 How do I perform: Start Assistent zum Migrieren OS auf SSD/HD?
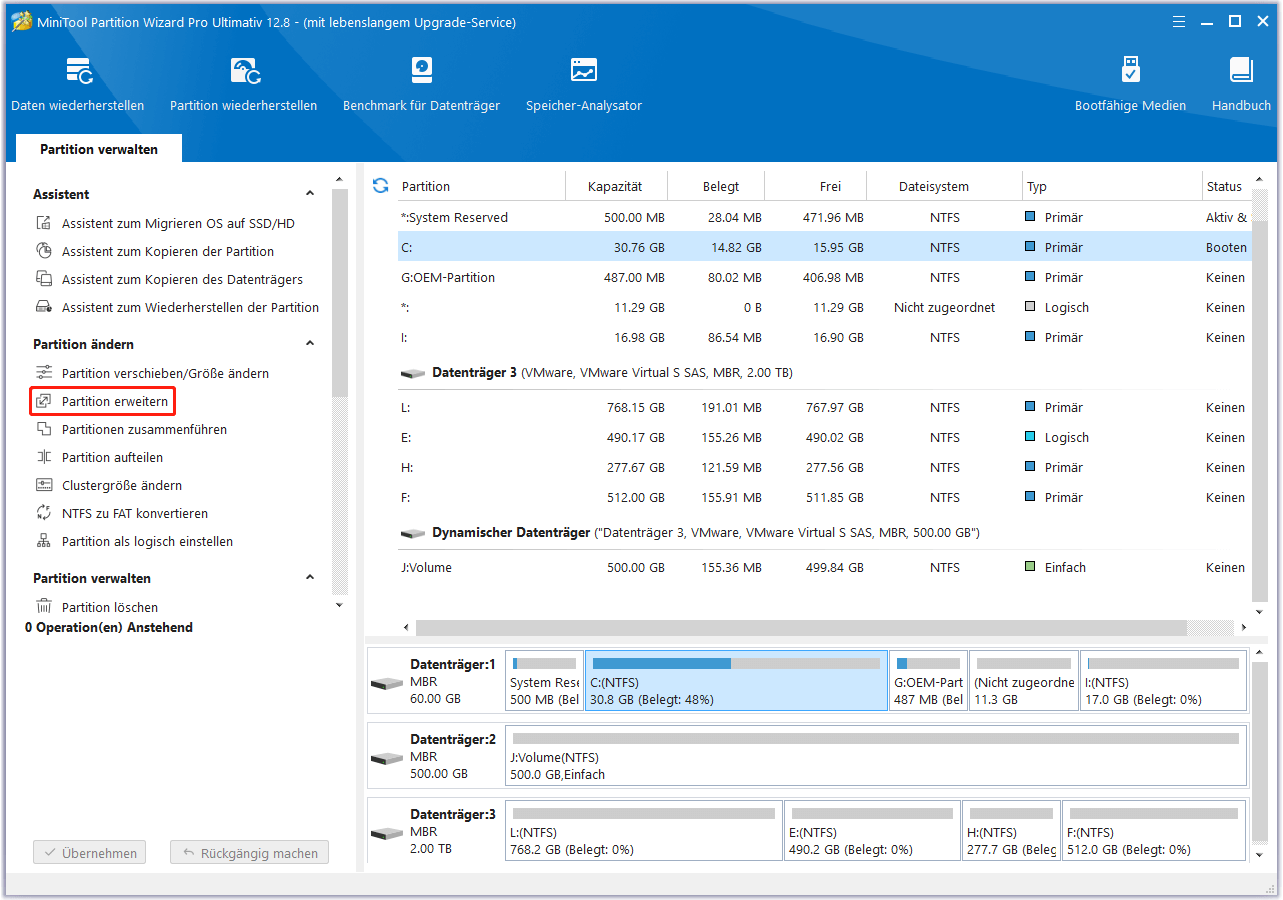(x=178, y=224)
